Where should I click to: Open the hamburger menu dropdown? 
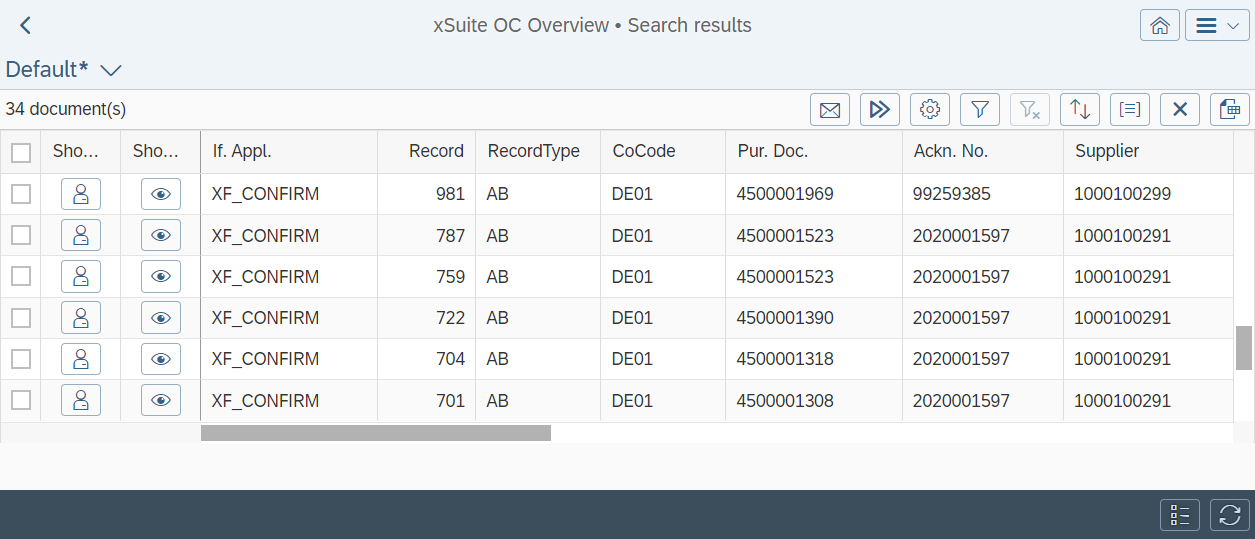pyautogui.click(x=1217, y=26)
